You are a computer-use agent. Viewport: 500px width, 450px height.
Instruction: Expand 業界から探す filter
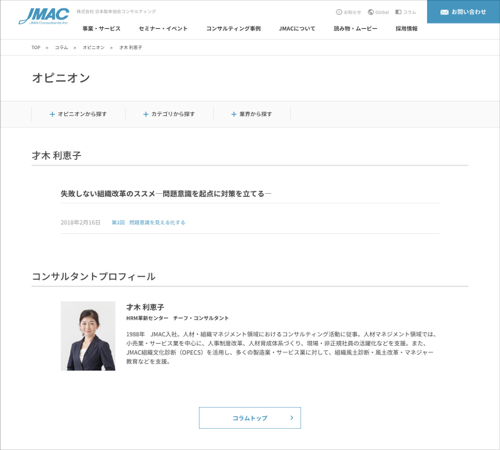(252, 114)
